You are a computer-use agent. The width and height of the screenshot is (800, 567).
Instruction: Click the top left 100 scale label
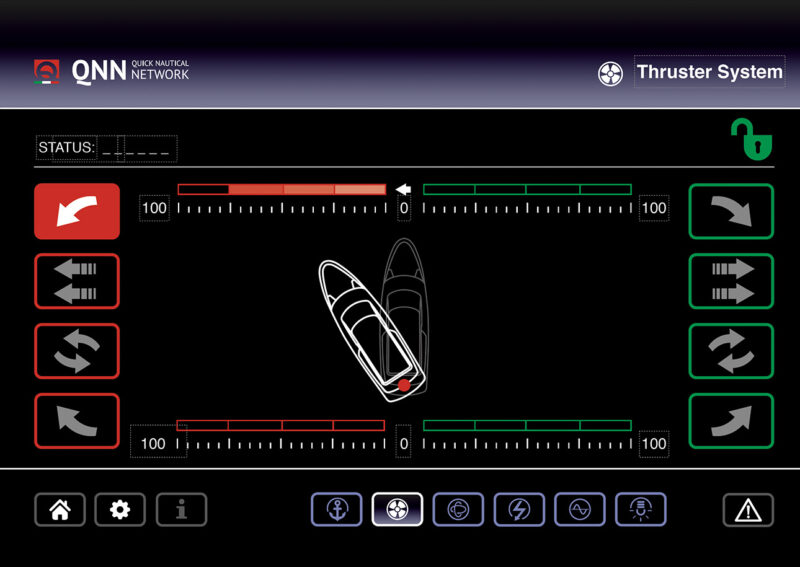point(155,208)
